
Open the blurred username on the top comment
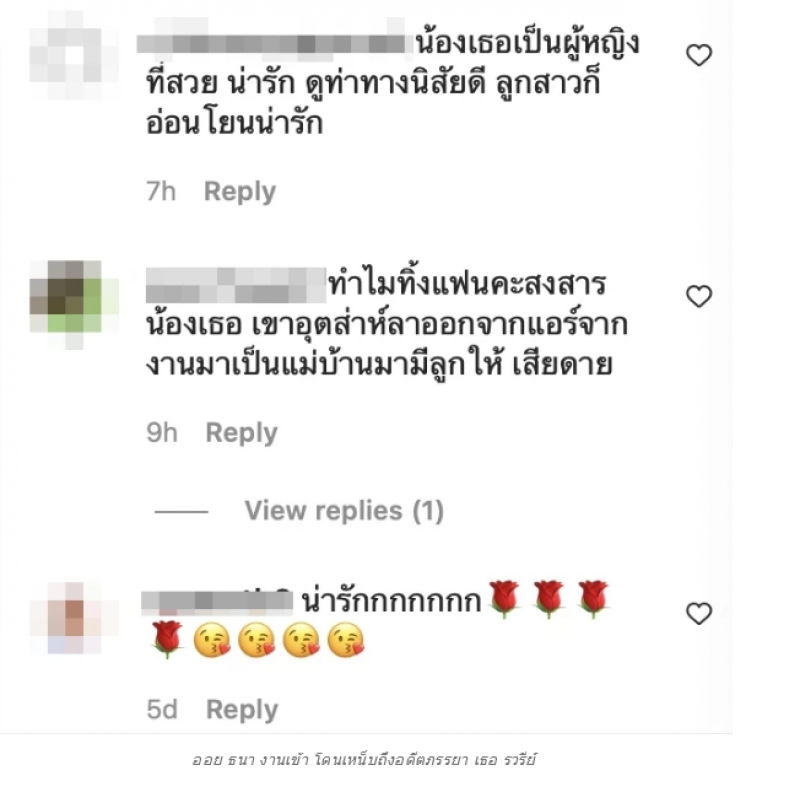(x=274, y=40)
